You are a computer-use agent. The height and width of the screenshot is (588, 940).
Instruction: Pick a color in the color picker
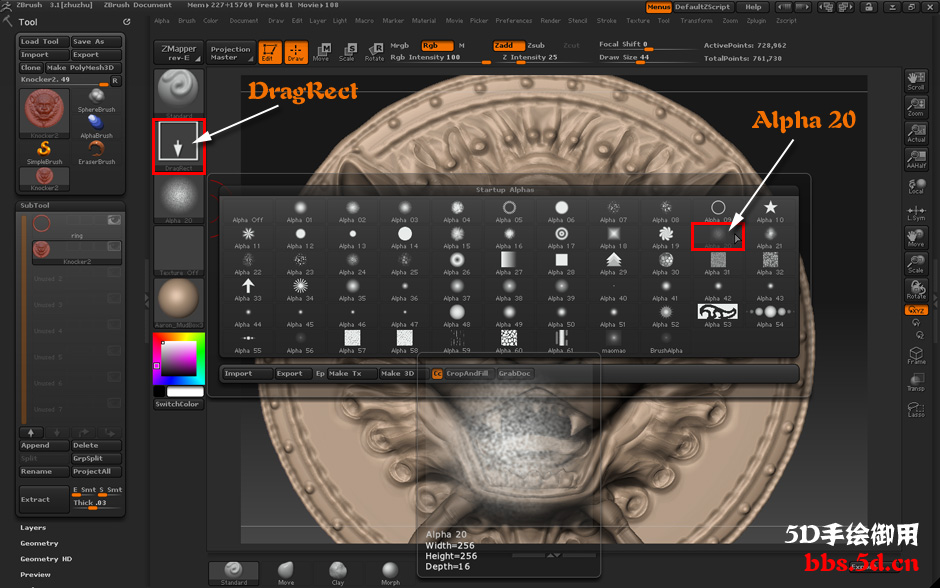point(179,358)
